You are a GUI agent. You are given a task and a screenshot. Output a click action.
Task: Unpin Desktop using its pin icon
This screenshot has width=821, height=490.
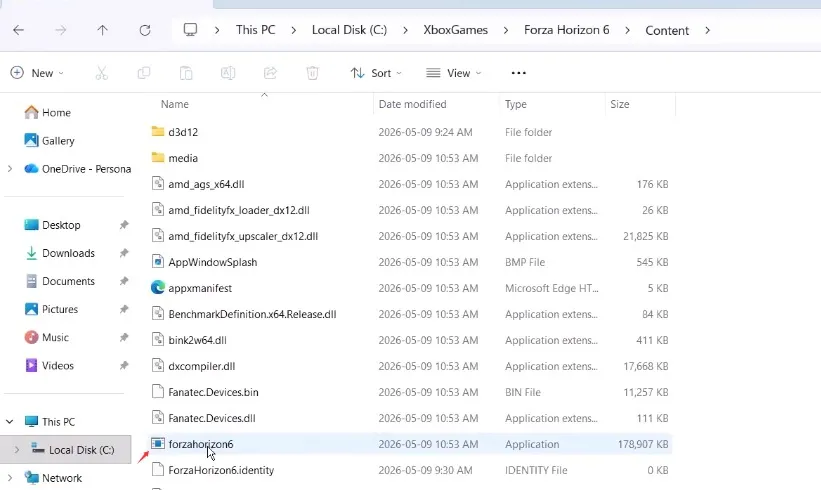124,225
